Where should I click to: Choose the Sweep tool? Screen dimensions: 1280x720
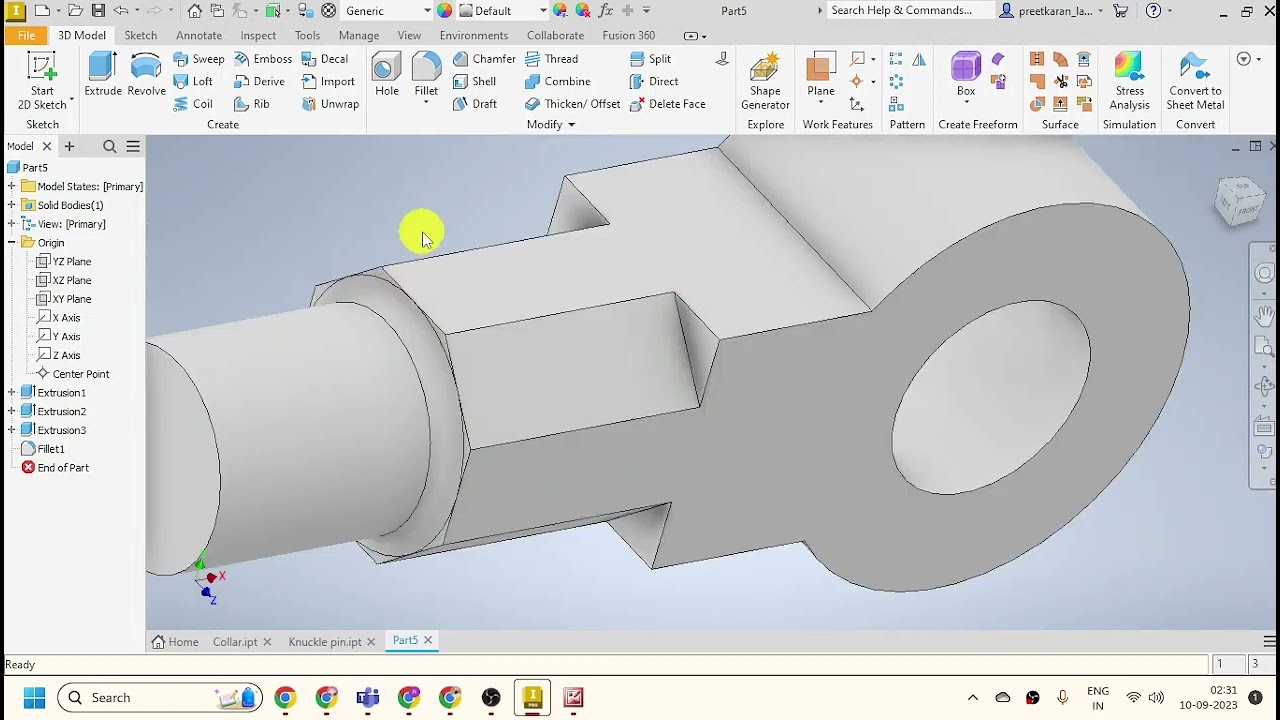click(x=199, y=59)
